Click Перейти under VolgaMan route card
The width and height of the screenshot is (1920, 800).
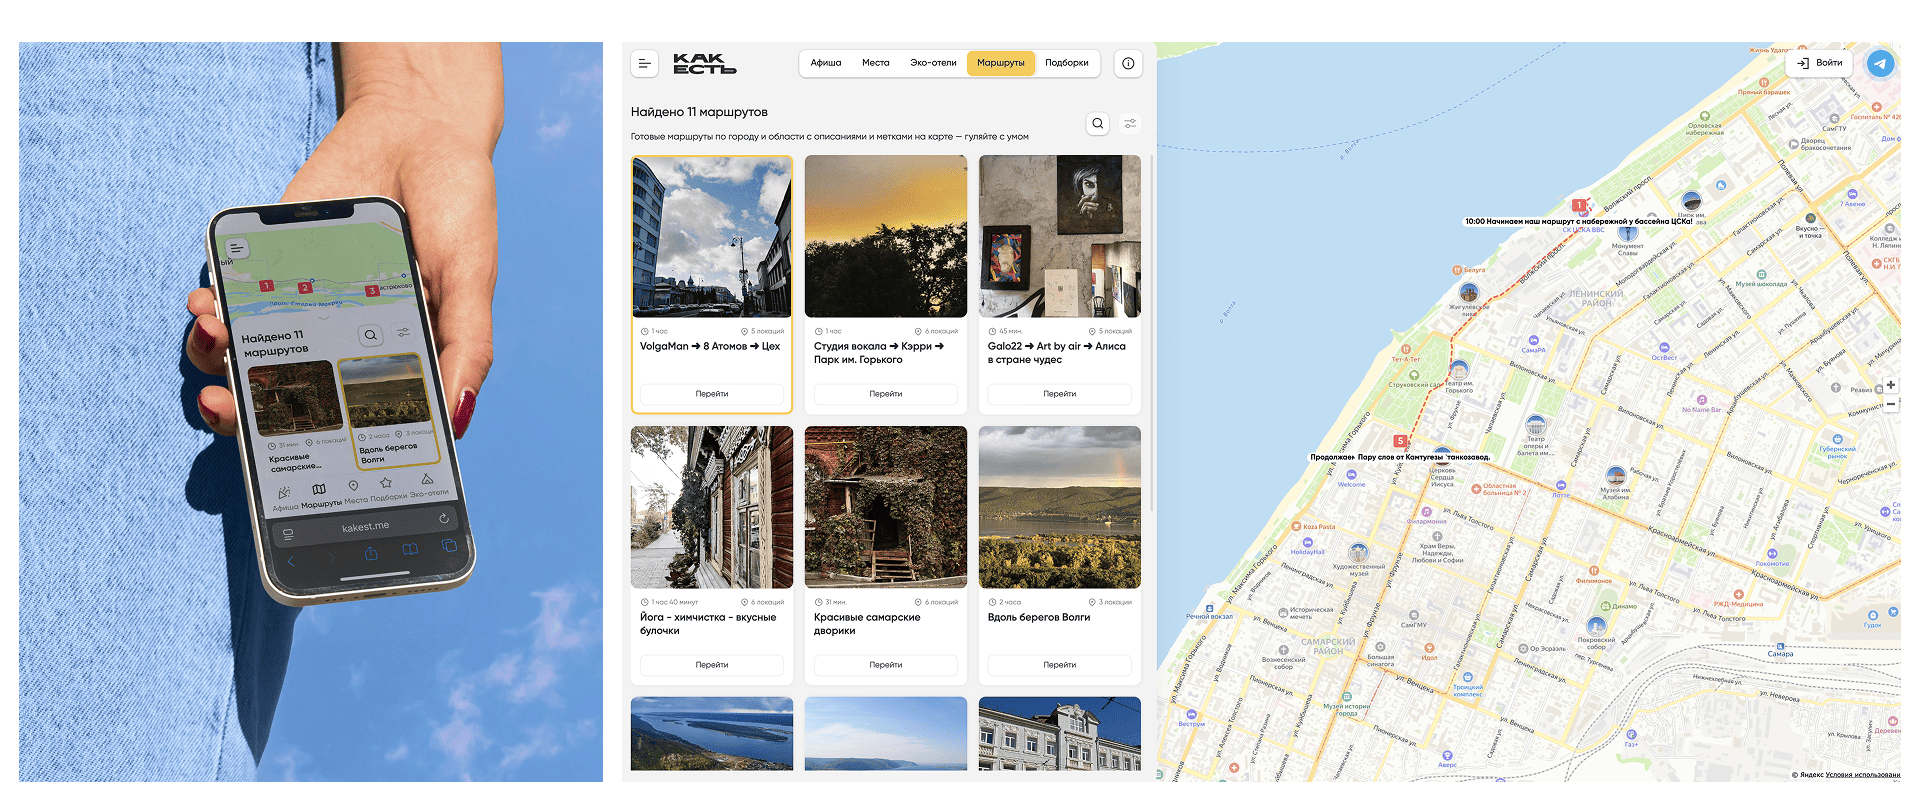[712, 394]
